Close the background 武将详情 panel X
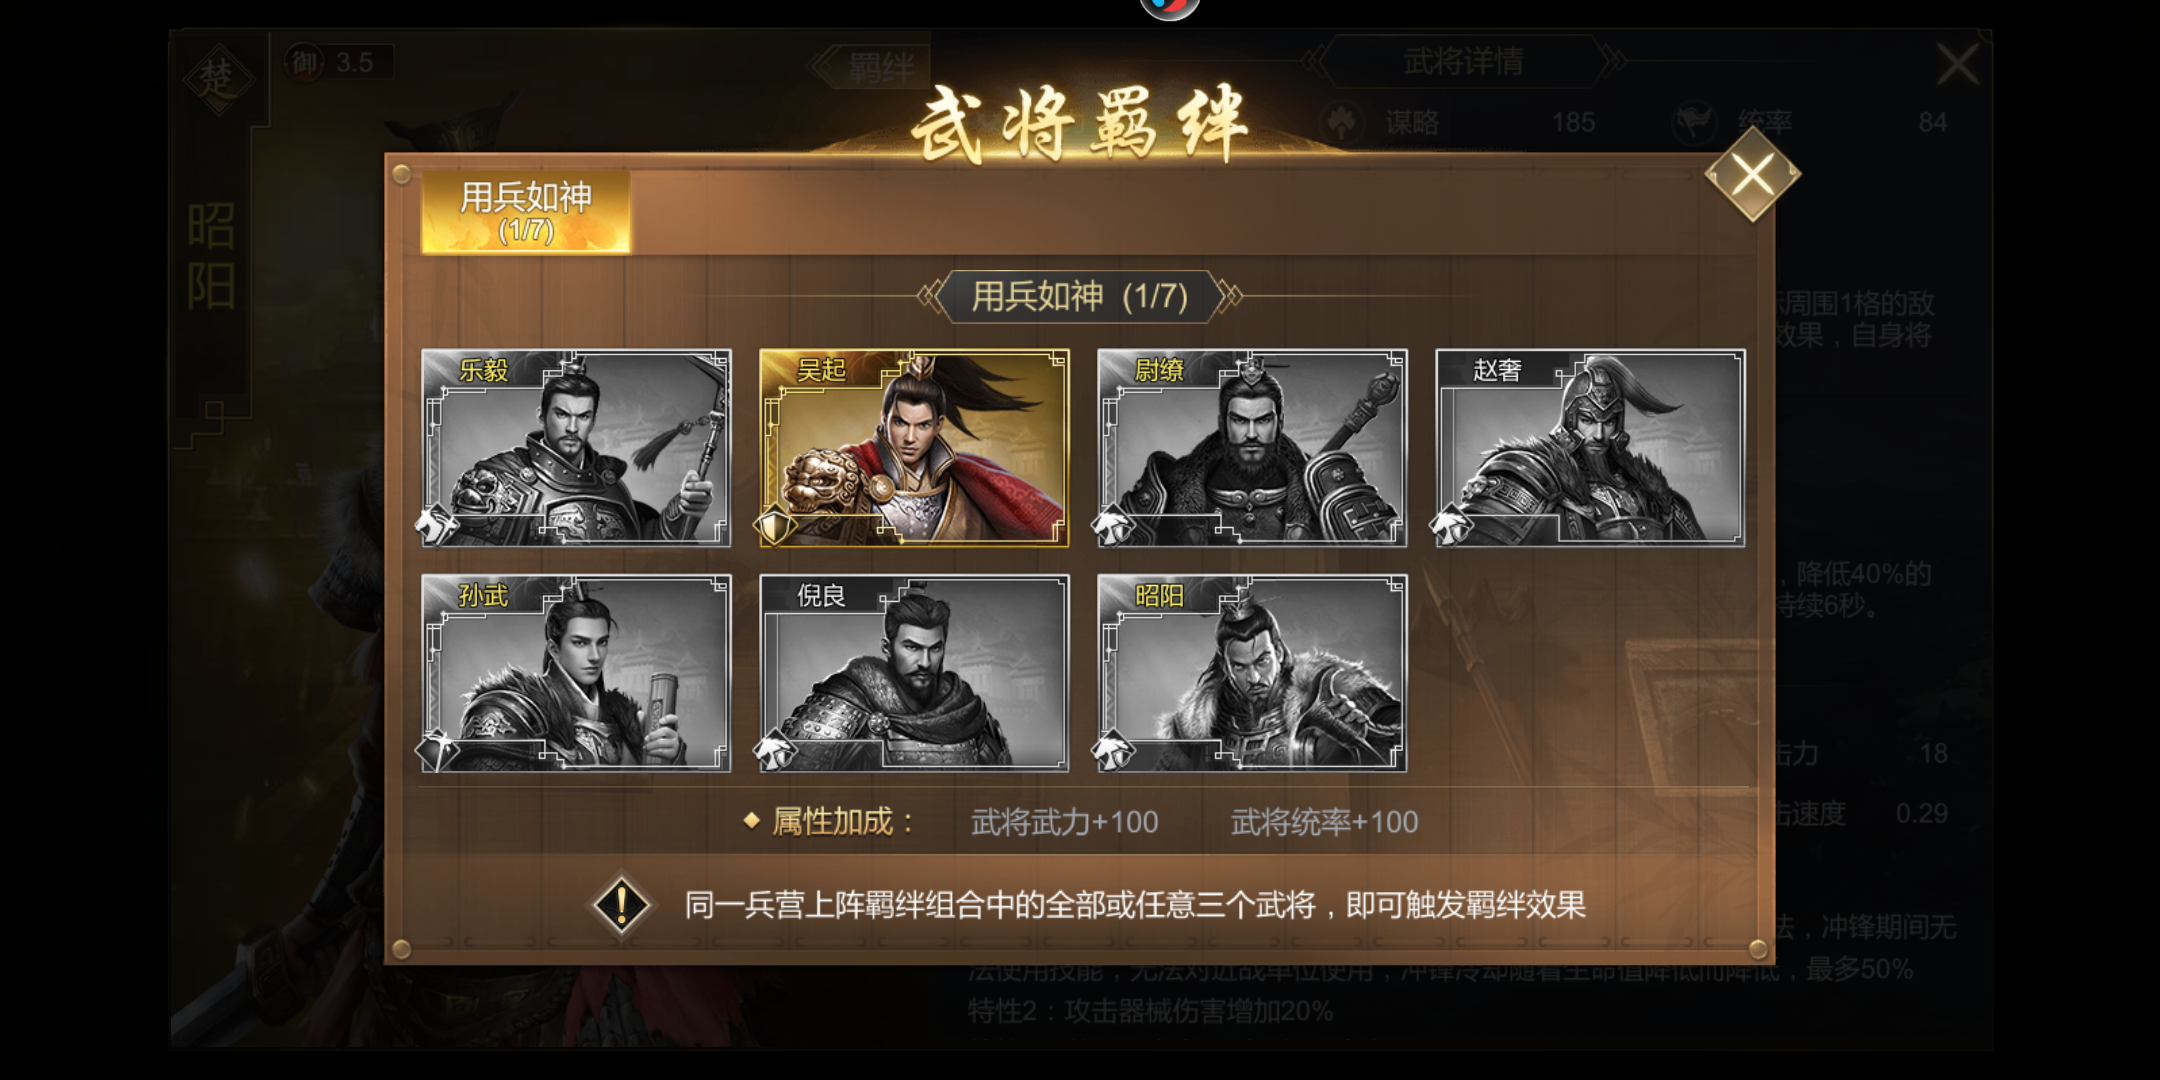This screenshot has height=1080, width=2160. click(1957, 65)
